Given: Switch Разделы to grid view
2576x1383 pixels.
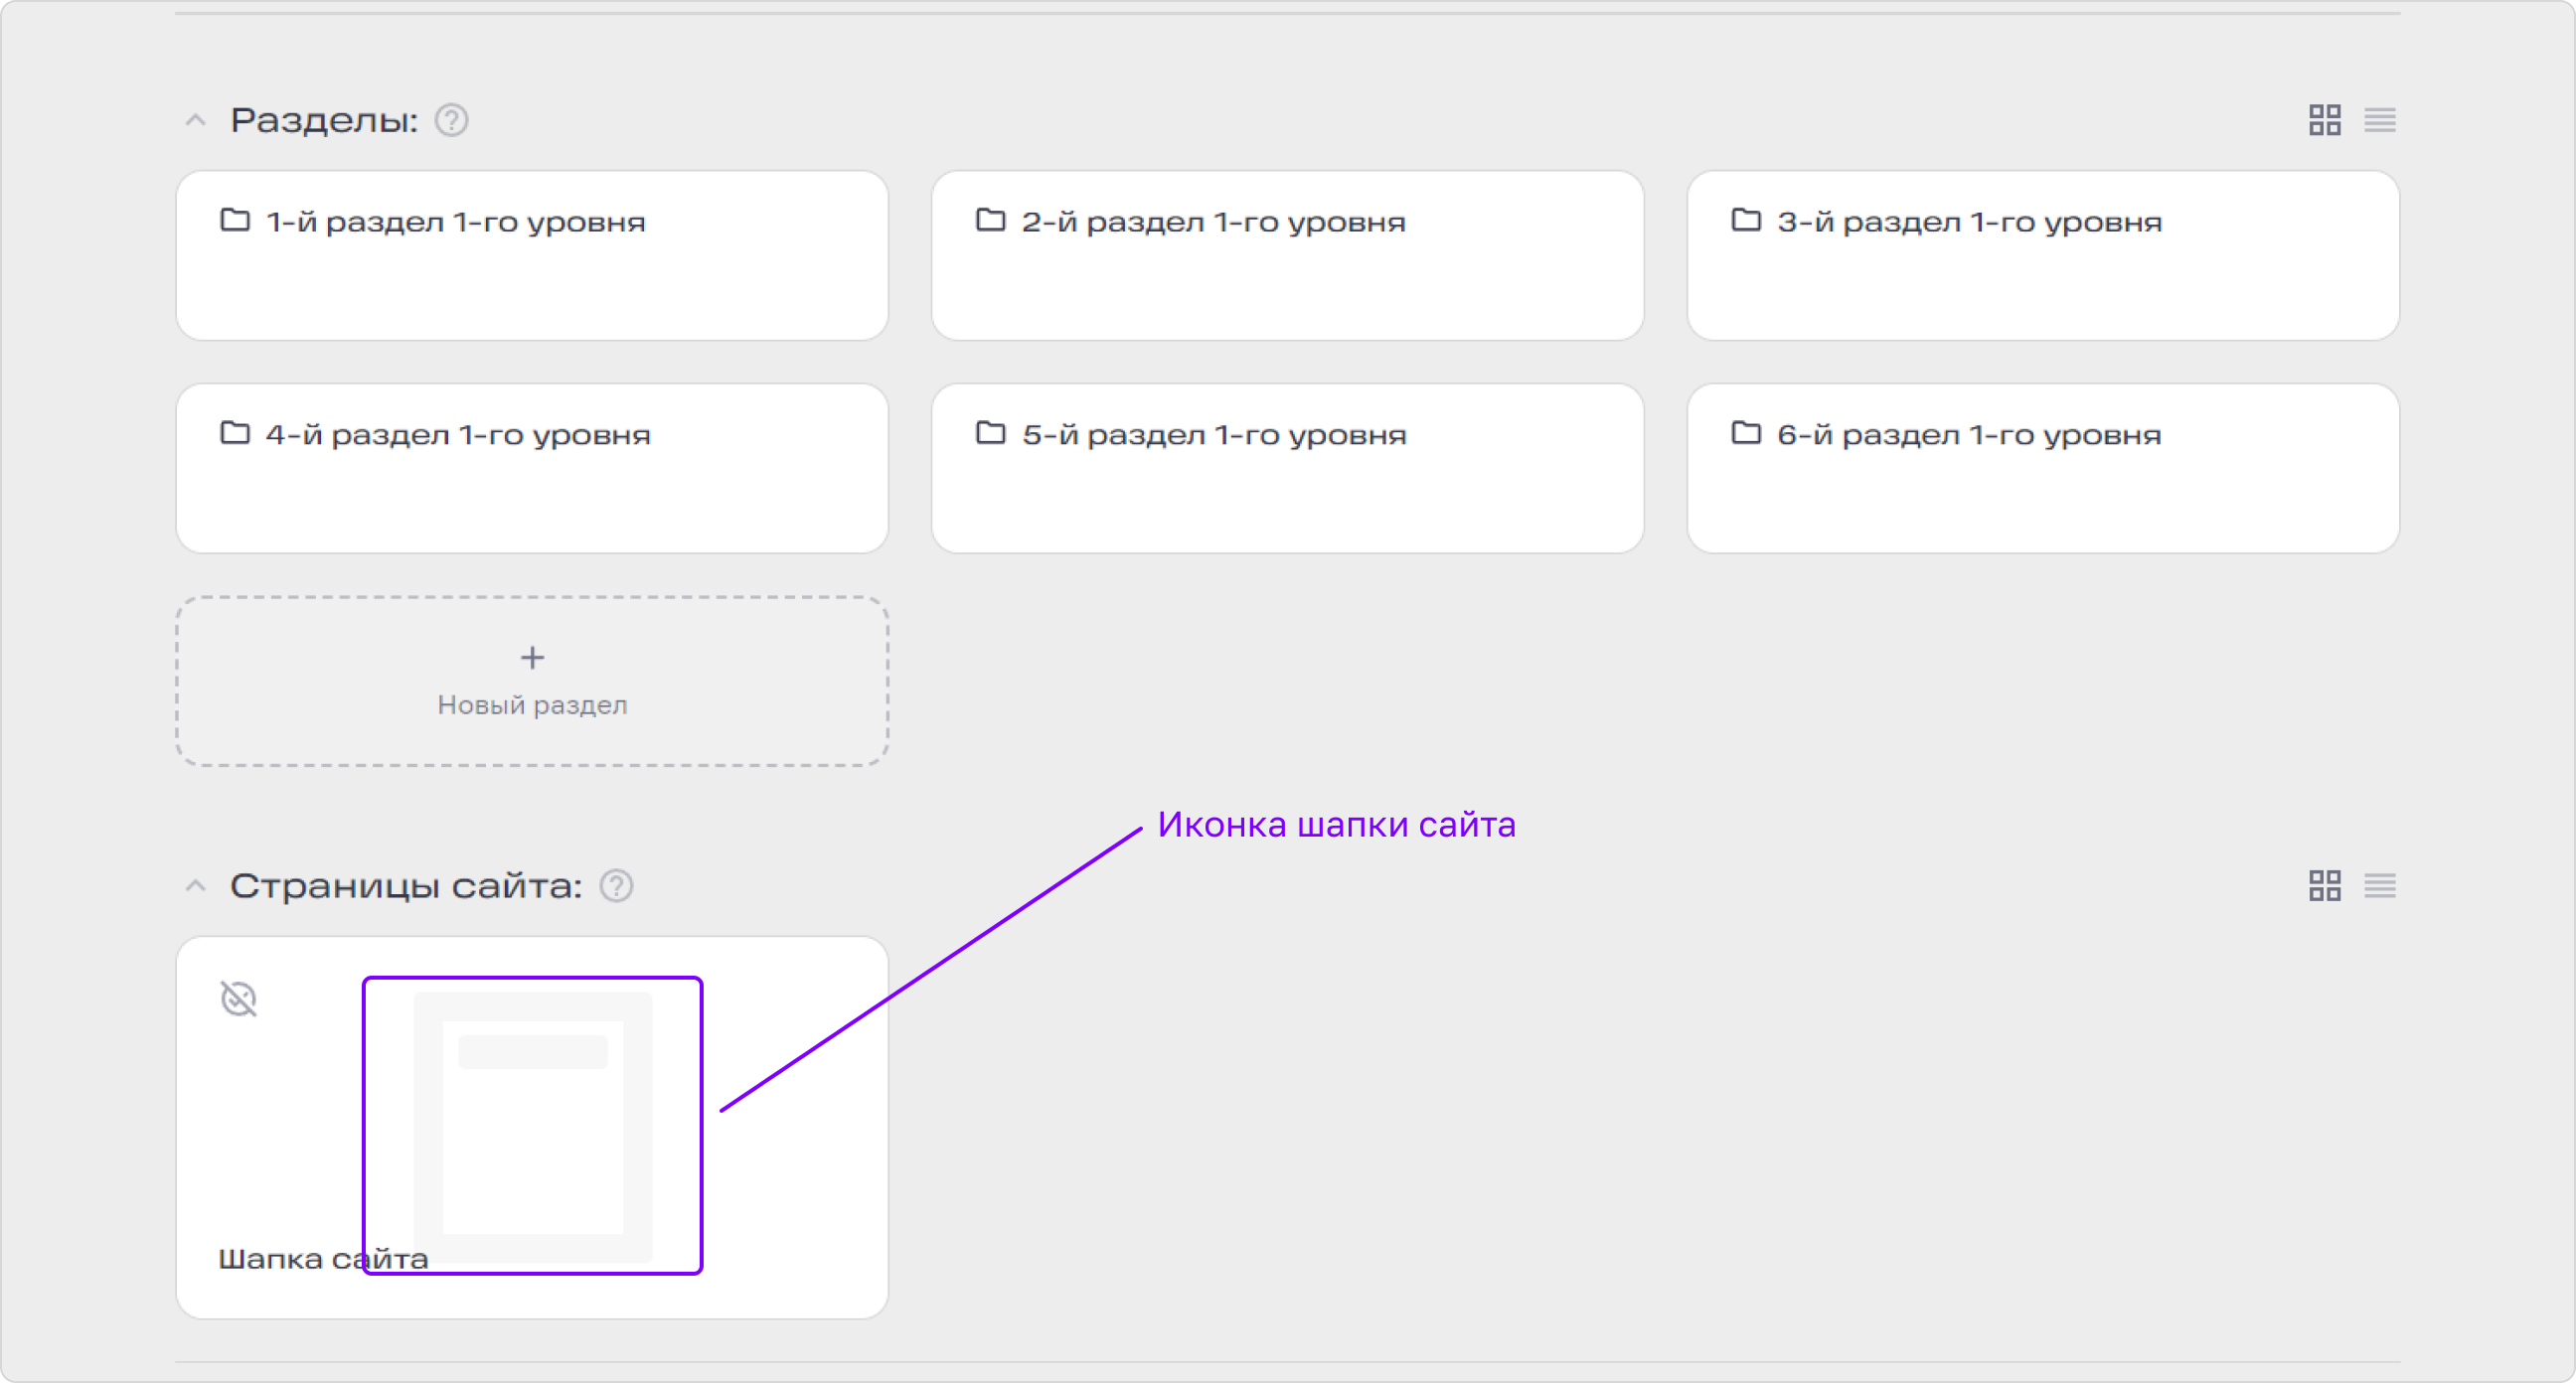Looking at the screenshot, I should (2325, 121).
